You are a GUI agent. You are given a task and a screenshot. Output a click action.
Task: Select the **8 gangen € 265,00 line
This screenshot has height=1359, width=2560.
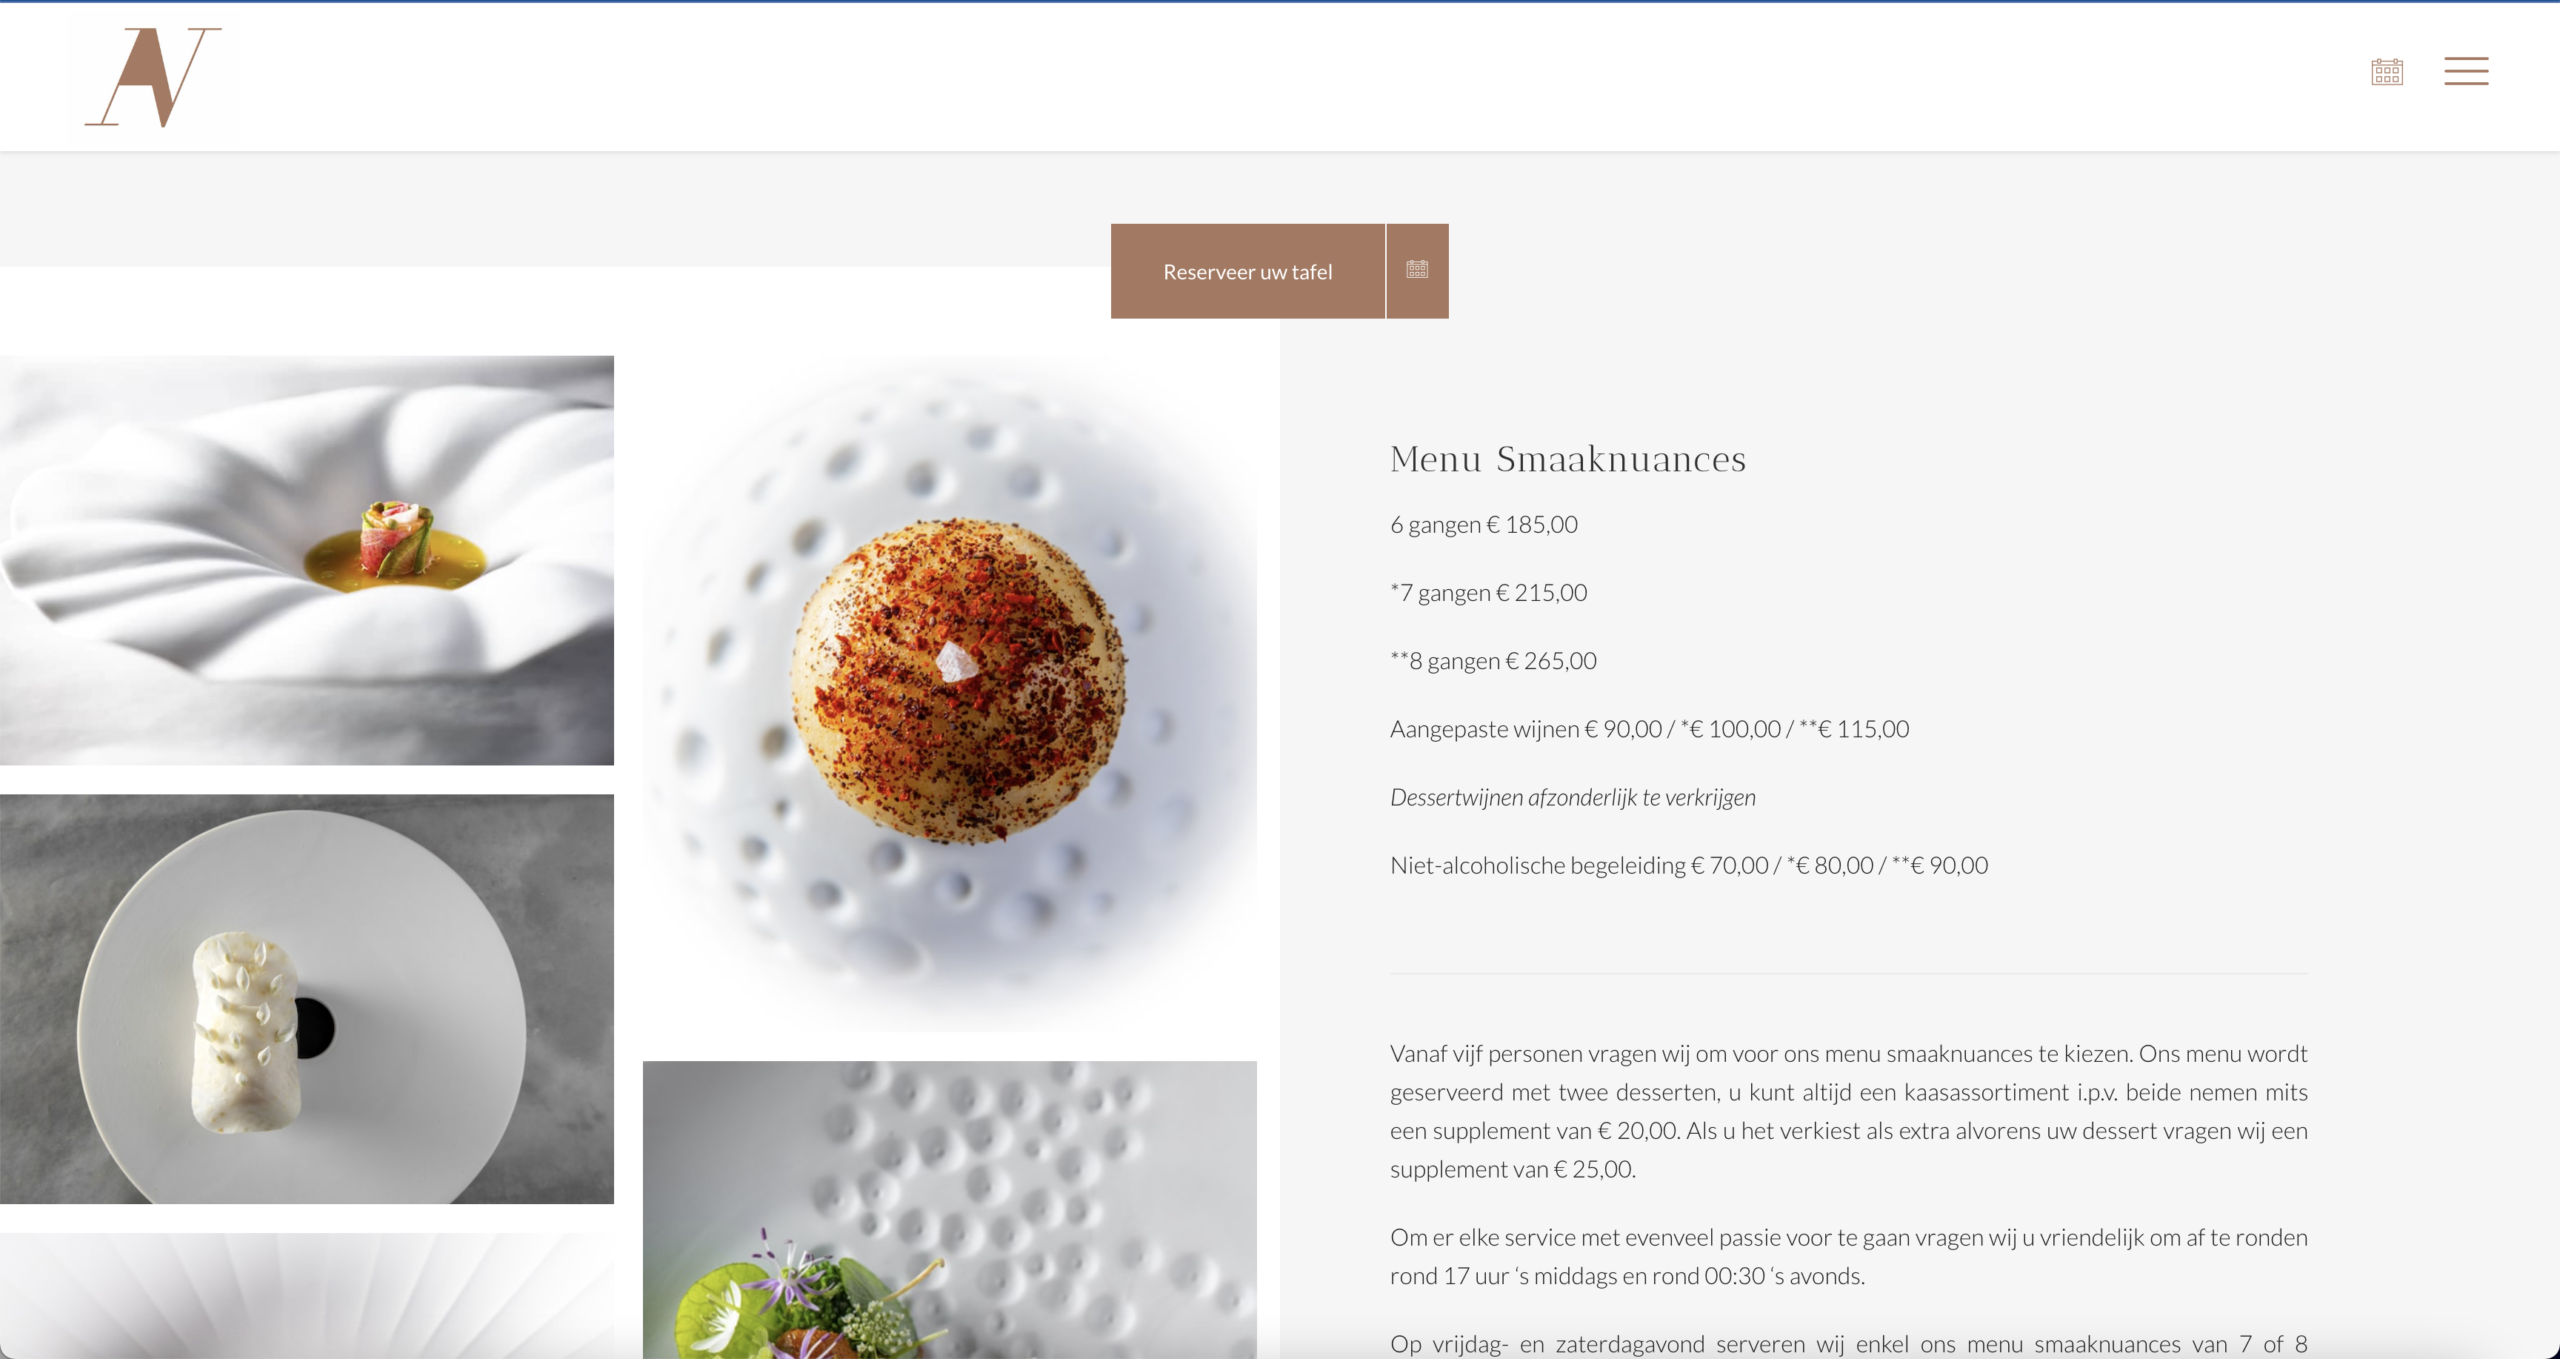coord(1494,661)
